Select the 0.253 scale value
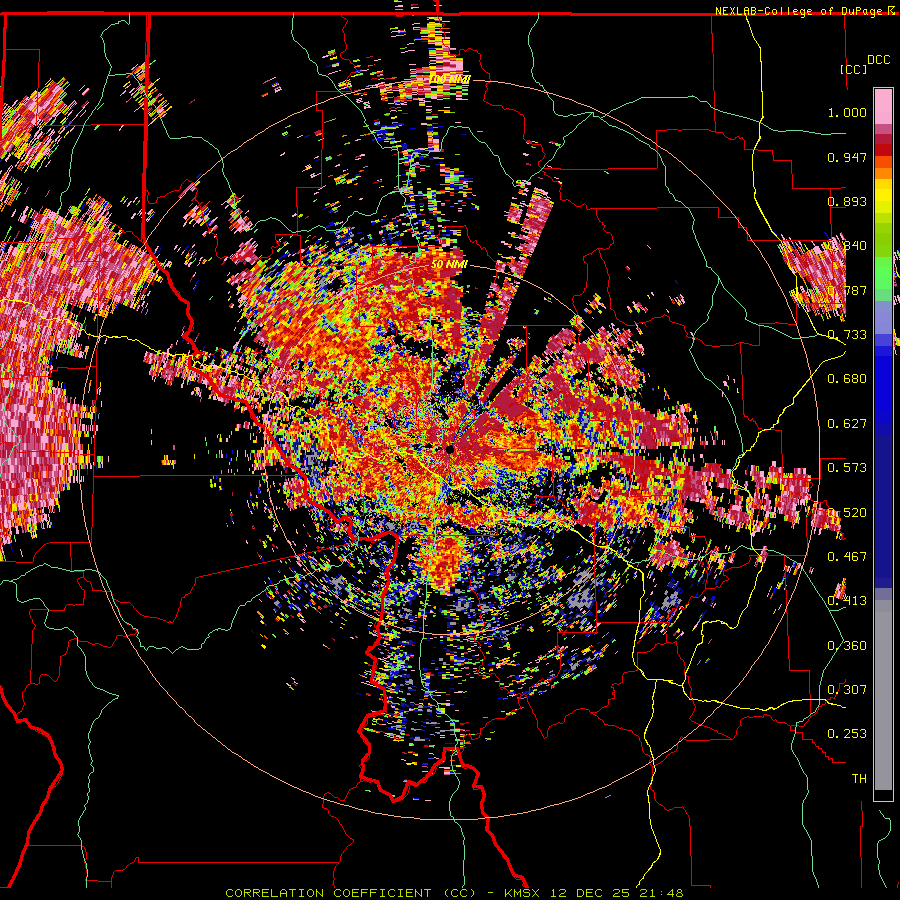 [x=847, y=734]
